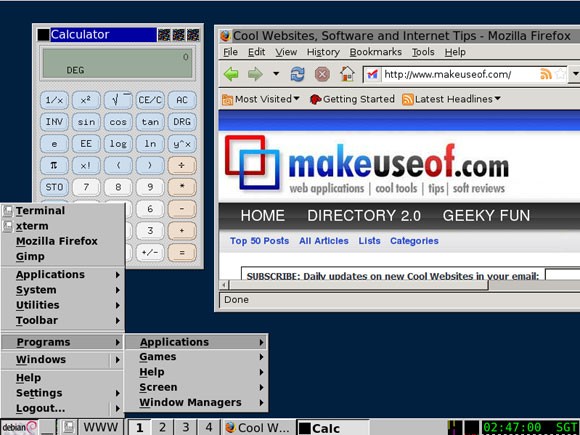The width and height of the screenshot is (580, 435).
Task: Expand the Utilities submenu
Action: click(63, 305)
